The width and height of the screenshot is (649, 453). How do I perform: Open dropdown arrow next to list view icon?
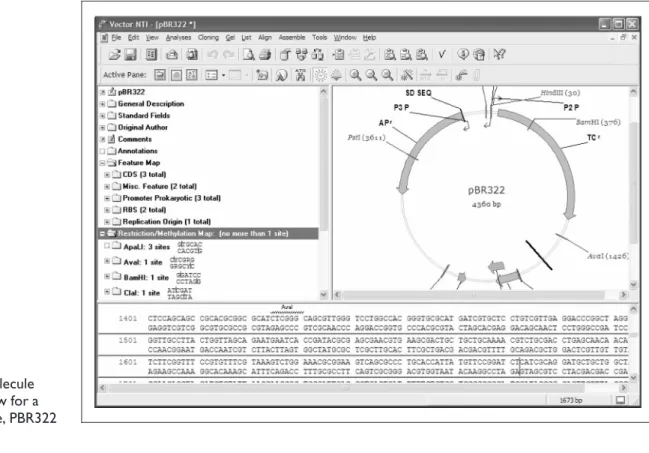coord(223,75)
